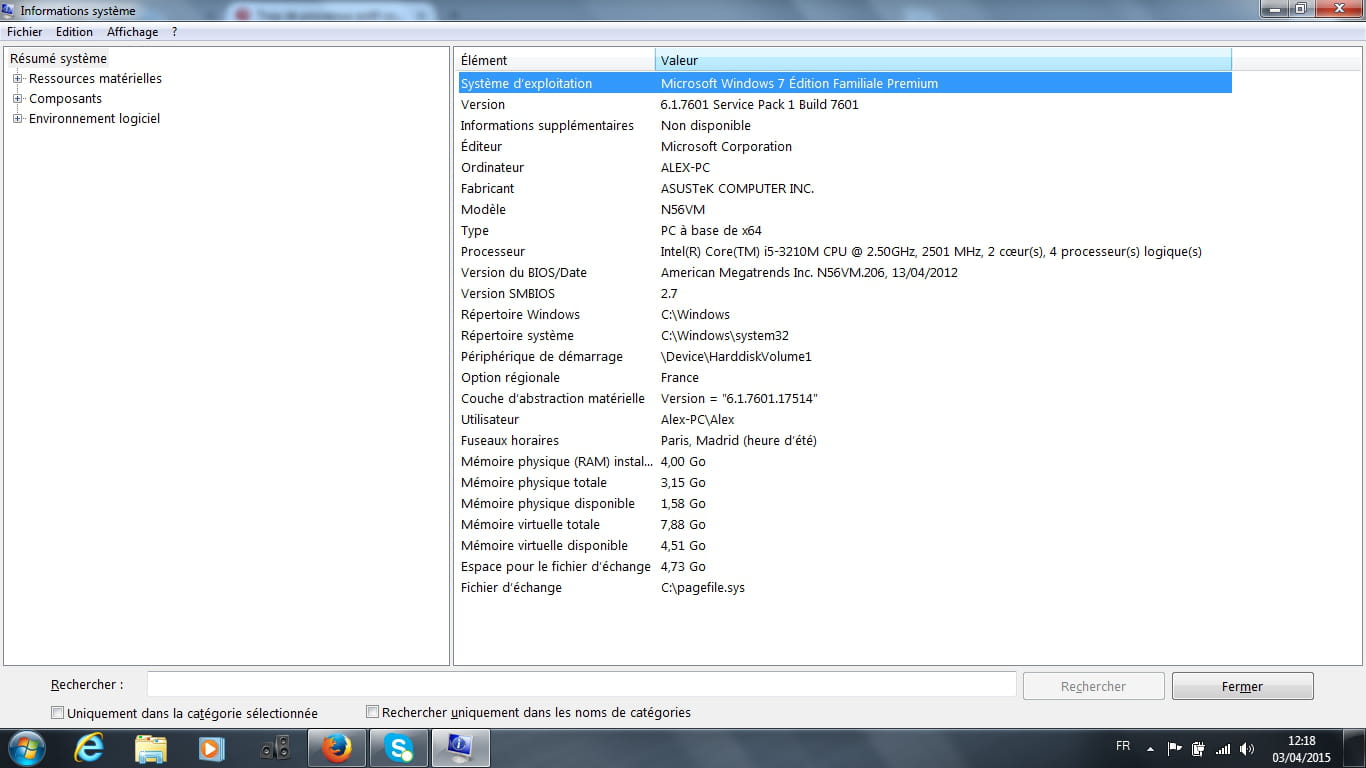Select the Mémoire virtuelle disponible row
Image resolution: width=1366 pixels, height=768 pixels.
pyautogui.click(x=844, y=545)
